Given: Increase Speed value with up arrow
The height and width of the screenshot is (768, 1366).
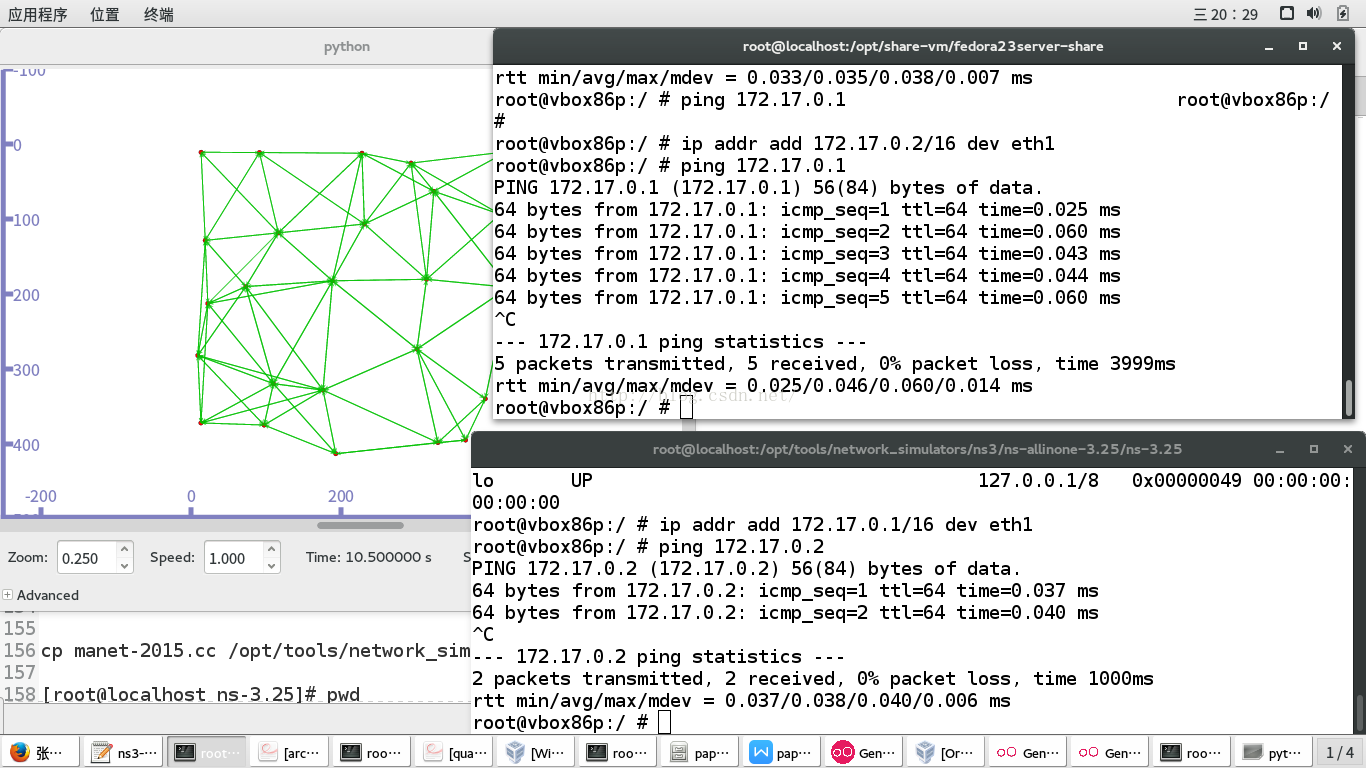Looking at the screenshot, I should (x=271, y=550).
